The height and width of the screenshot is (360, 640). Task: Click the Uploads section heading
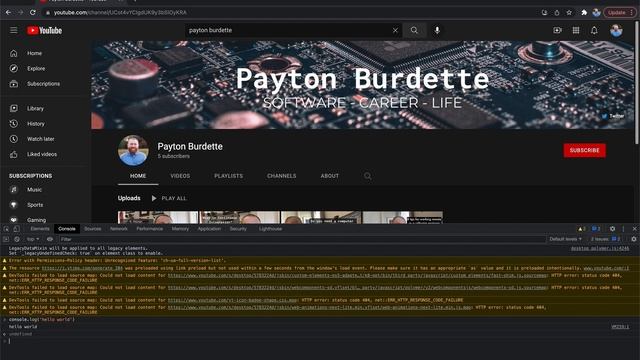(x=129, y=198)
